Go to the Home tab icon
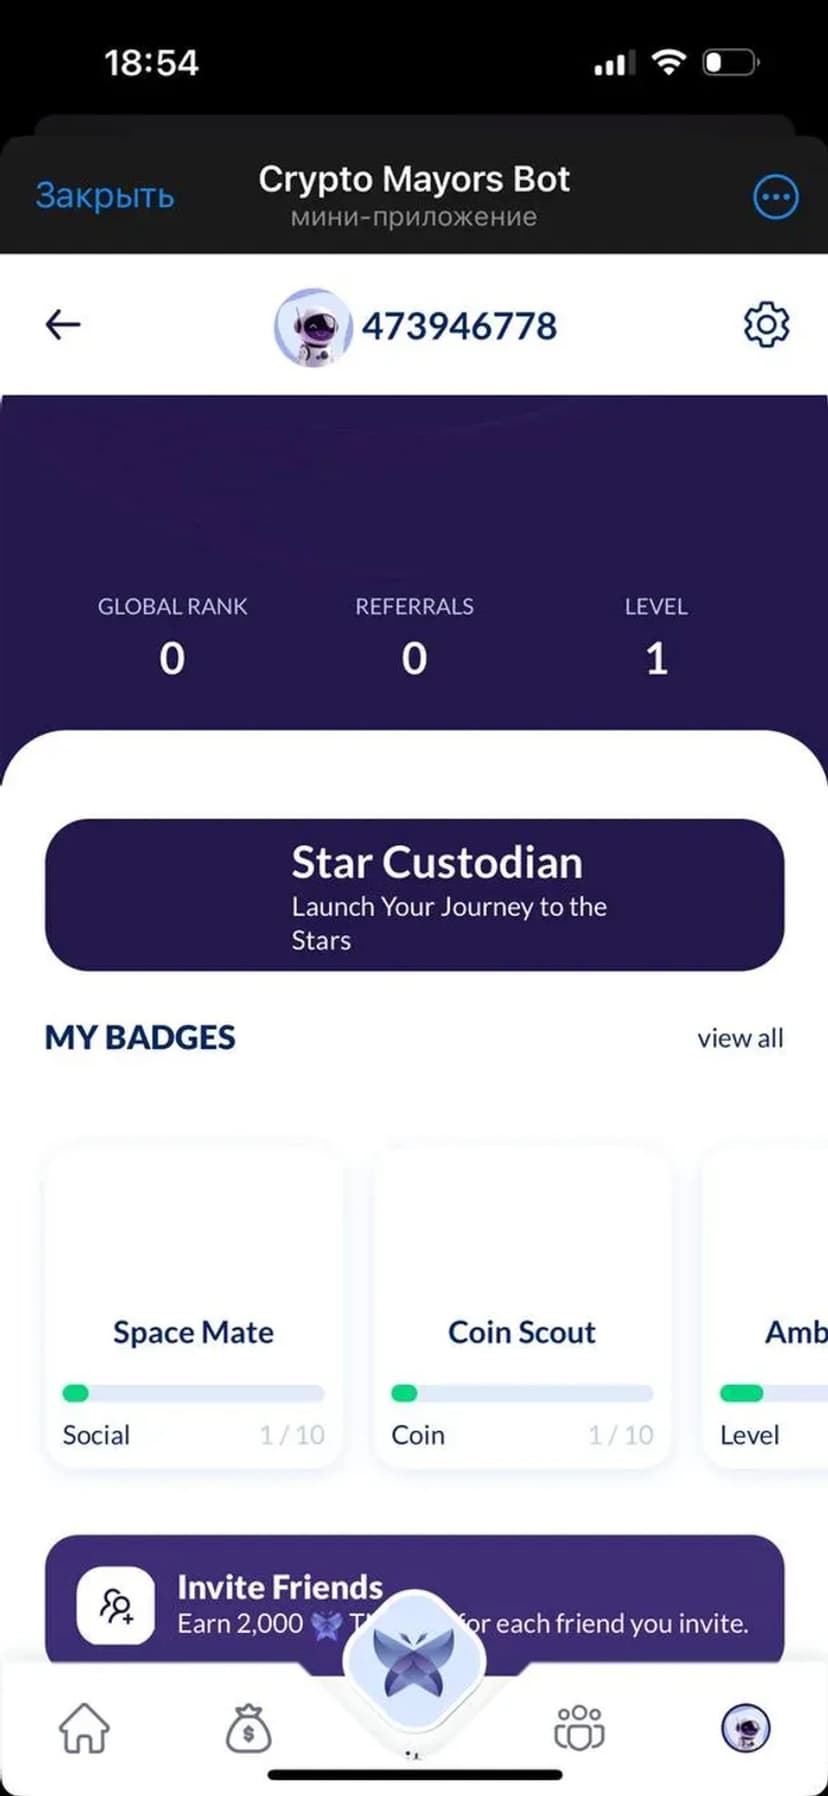Screen dimensions: 828x1796 tap(84, 1727)
